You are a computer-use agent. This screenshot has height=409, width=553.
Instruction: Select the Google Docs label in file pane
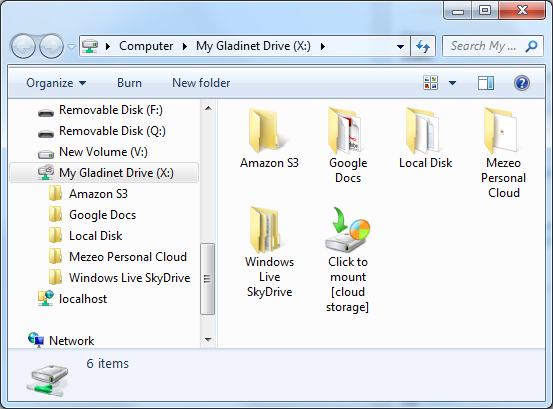(348, 170)
